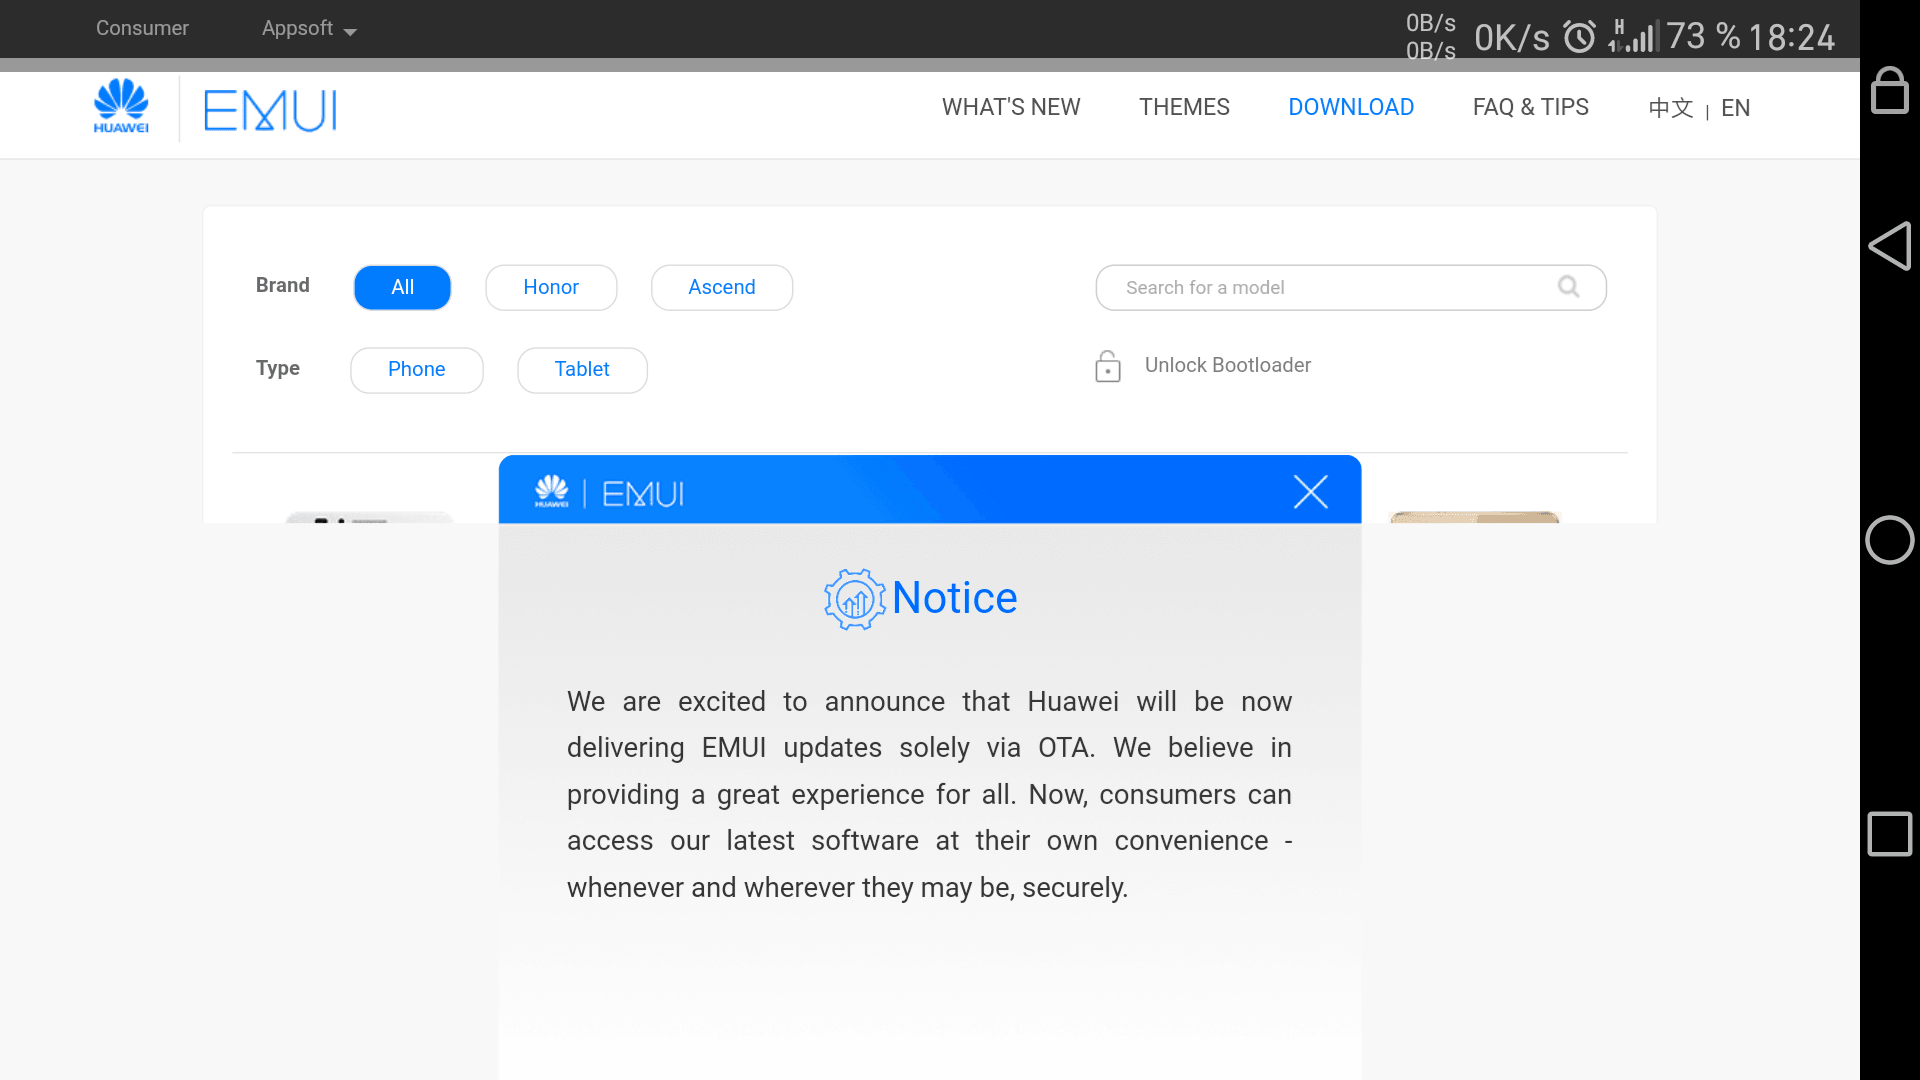This screenshot has width=1920, height=1080.
Task: Select the All brand filter
Action: (402, 288)
